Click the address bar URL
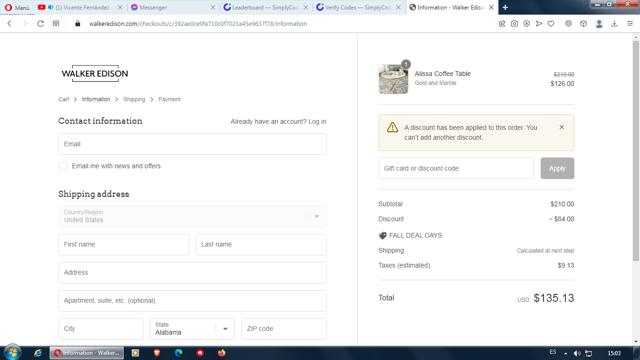The height and width of the screenshot is (360, 640). click(x=198, y=24)
